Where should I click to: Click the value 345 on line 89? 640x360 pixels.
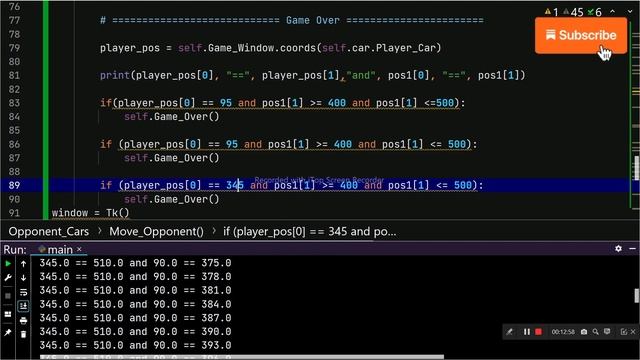tap(235, 185)
